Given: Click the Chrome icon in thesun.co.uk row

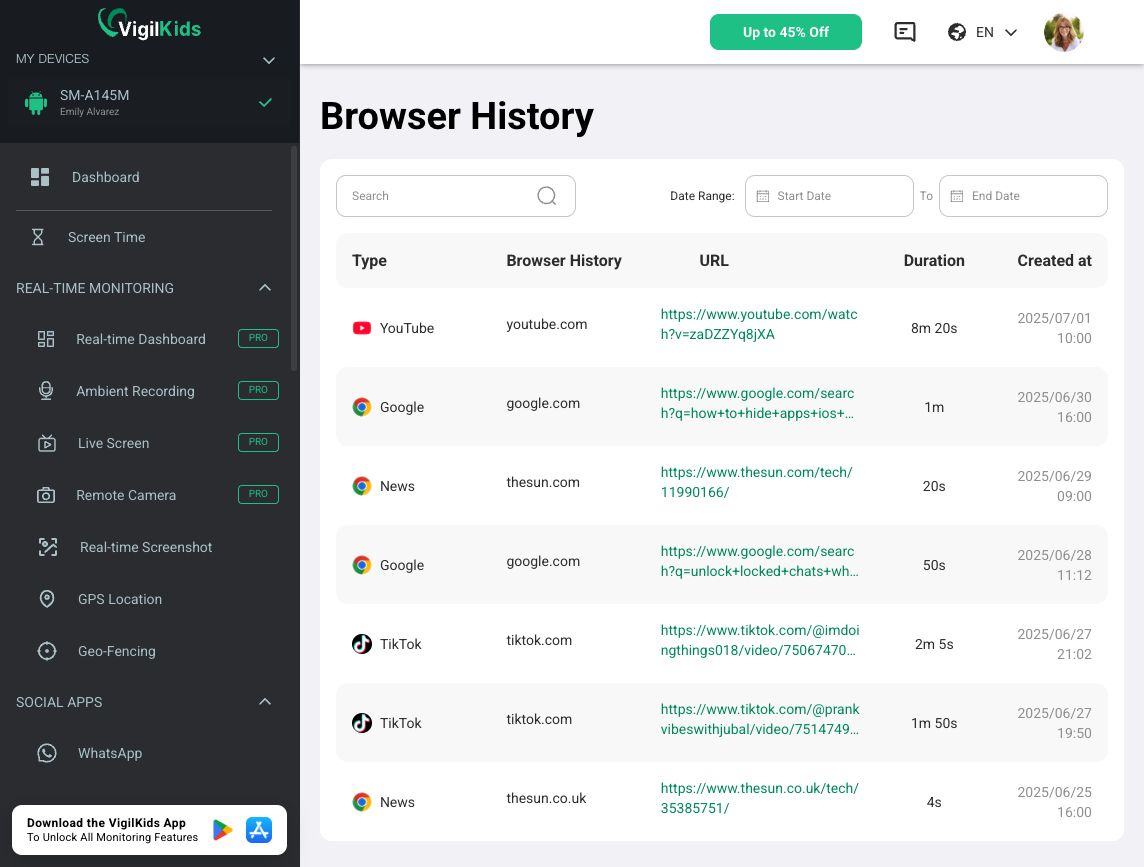Looking at the screenshot, I should 362,802.
